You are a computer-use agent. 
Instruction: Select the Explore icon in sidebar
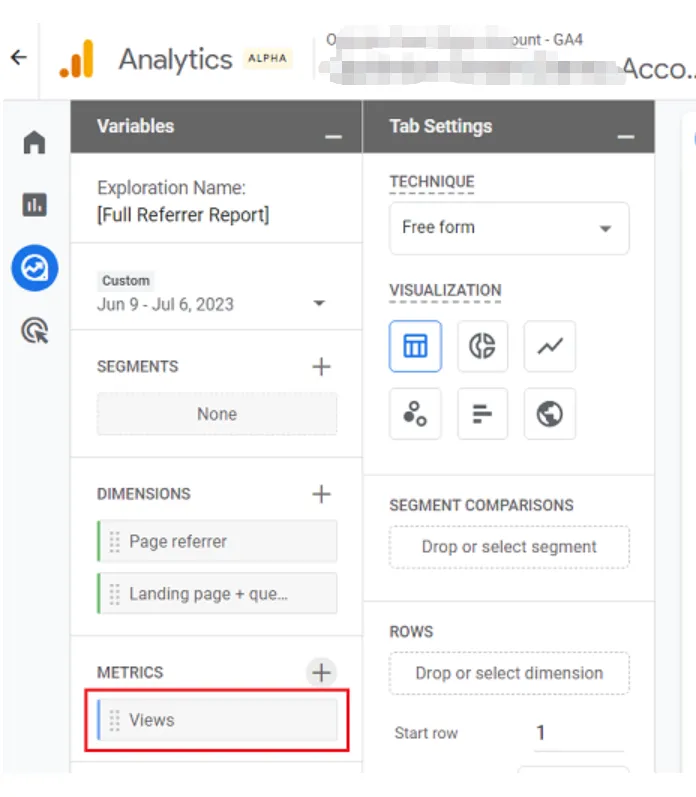(x=35, y=268)
